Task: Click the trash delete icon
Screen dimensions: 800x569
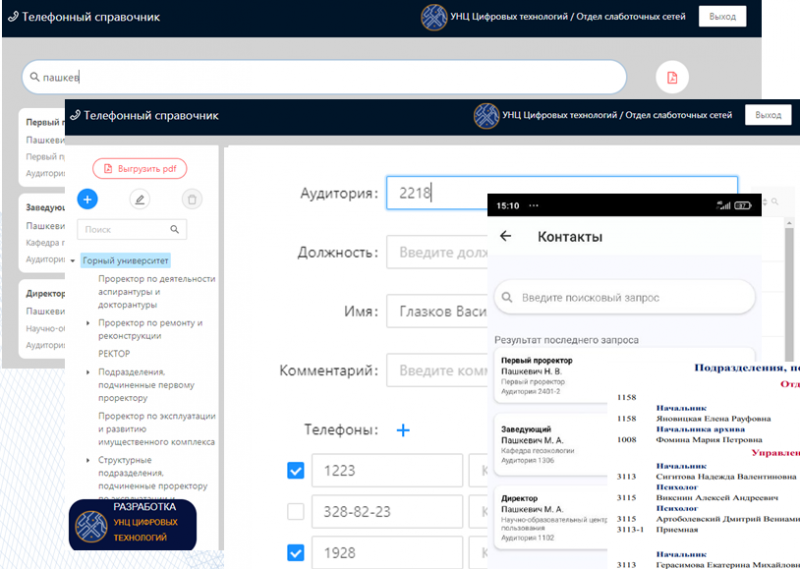Action: click(192, 199)
